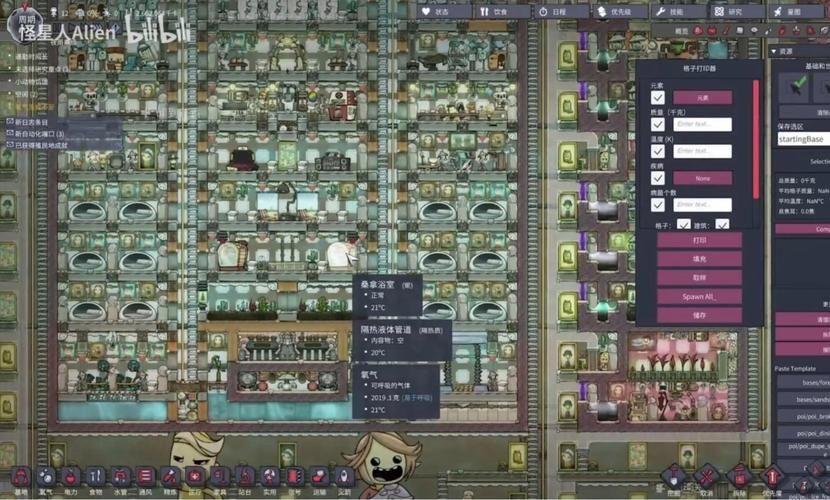Open the 日程 (Schedule) menu
The width and height of the screenshot is (830, 500).
coord(562,12)
